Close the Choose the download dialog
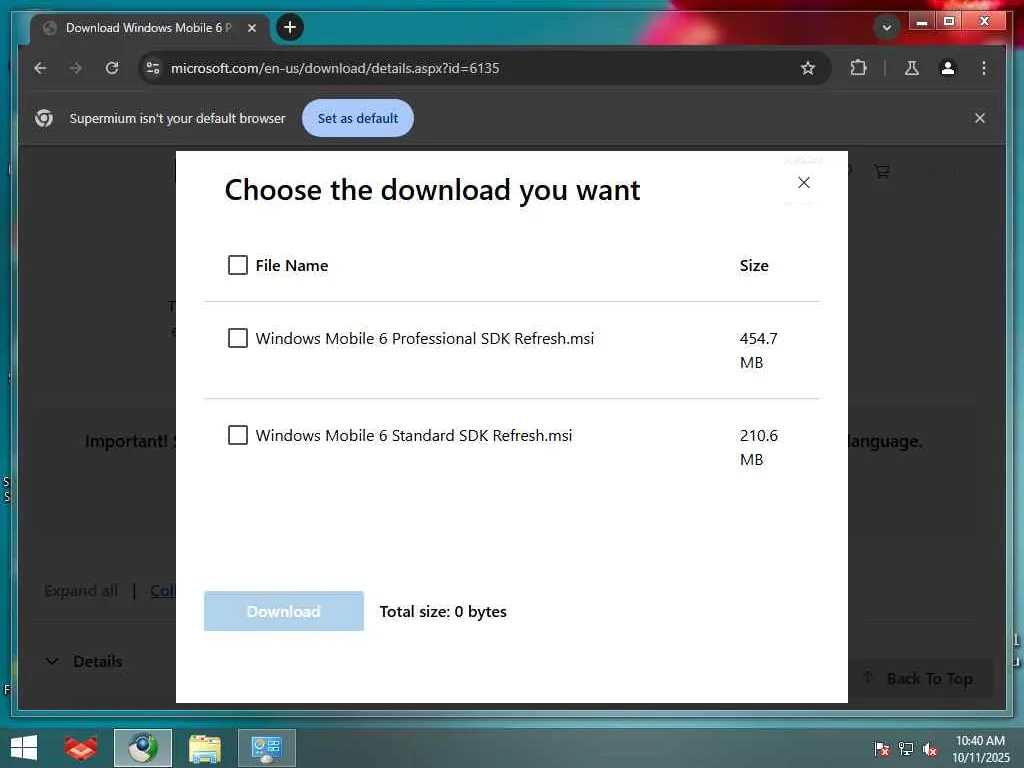Screen dimensions: 1024x768 804,183
